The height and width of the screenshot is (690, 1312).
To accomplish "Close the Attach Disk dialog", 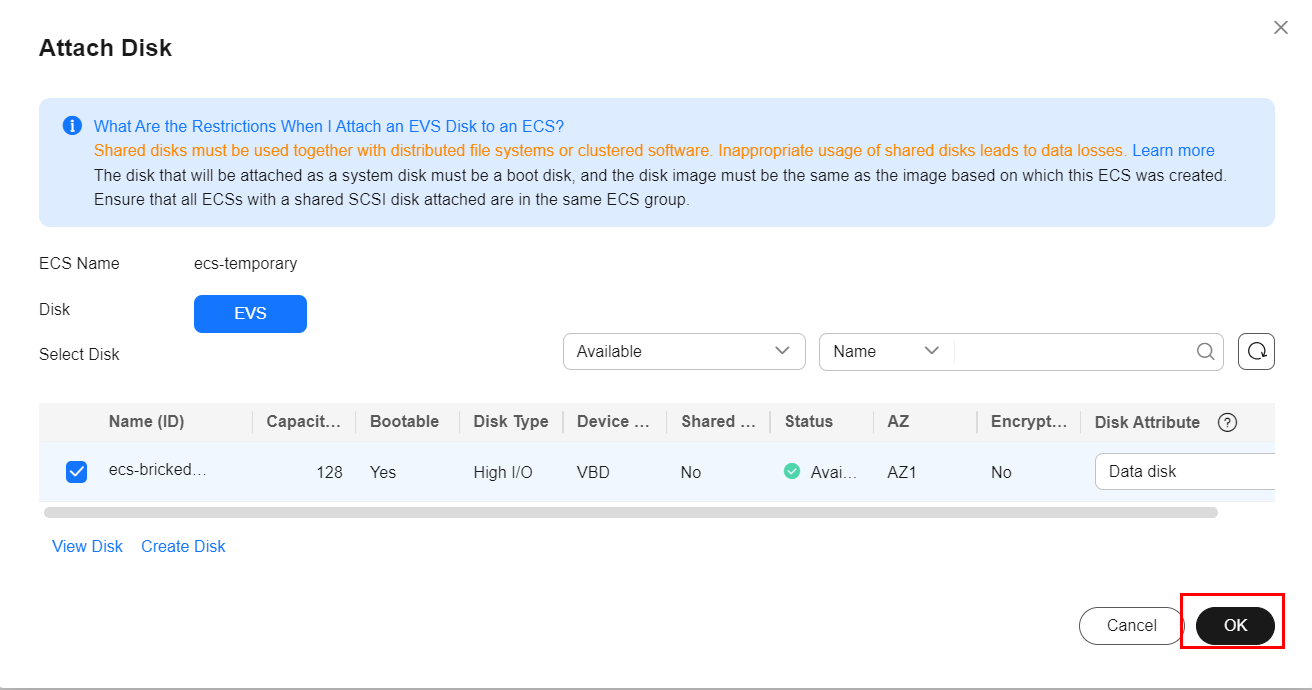I will pyautogui.click(x=1280, y=28).
